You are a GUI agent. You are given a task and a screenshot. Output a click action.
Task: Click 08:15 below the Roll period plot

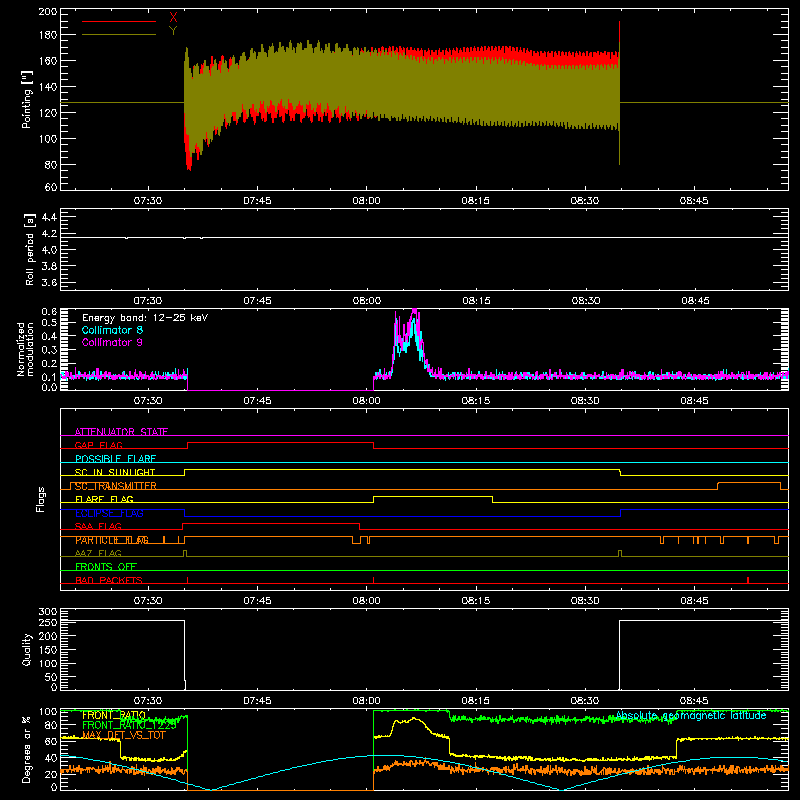click(476, 301)
